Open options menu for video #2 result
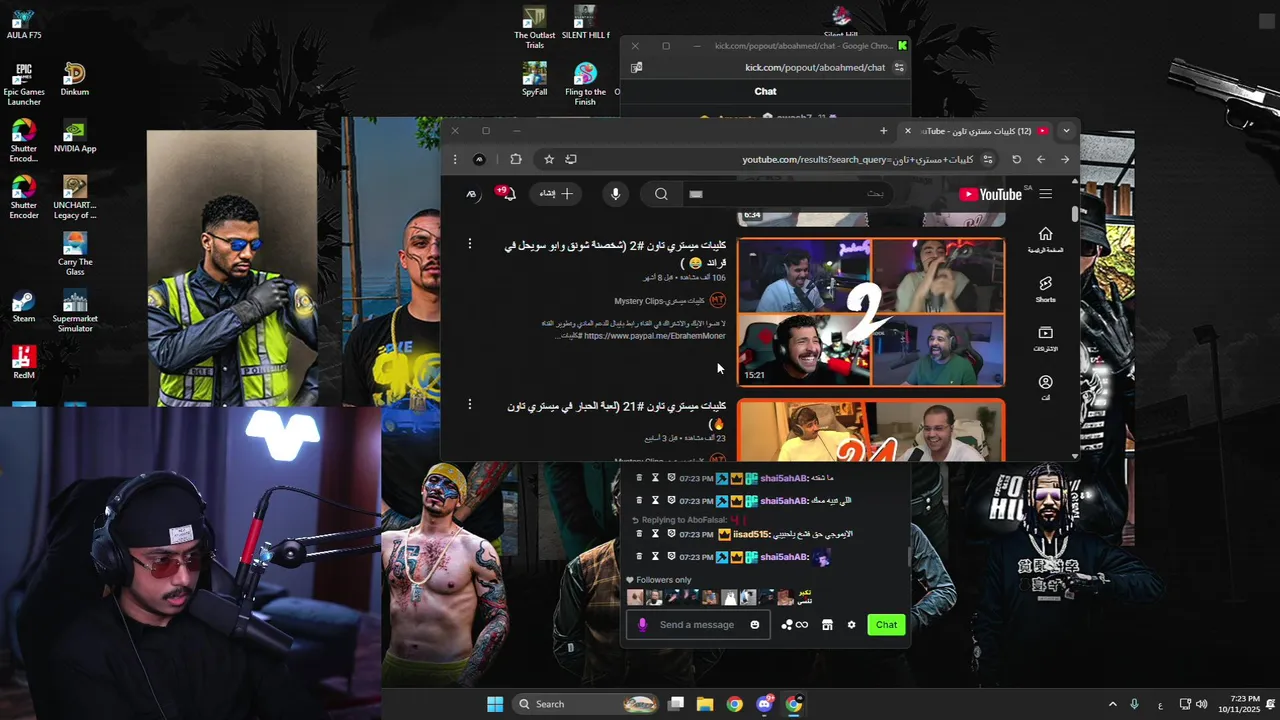 coord(470,243)
